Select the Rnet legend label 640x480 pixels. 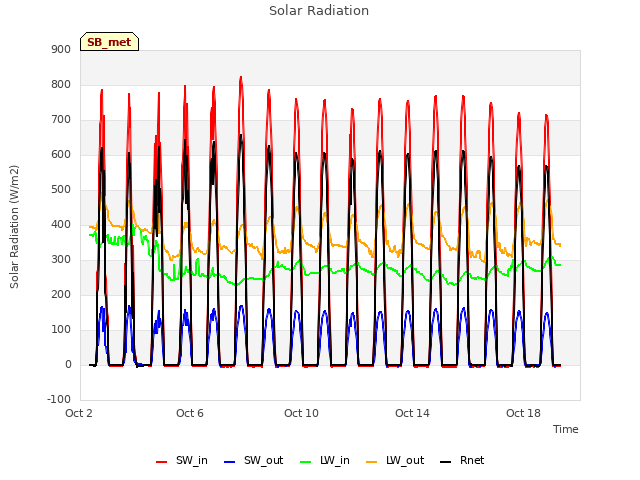click(472, 460)
